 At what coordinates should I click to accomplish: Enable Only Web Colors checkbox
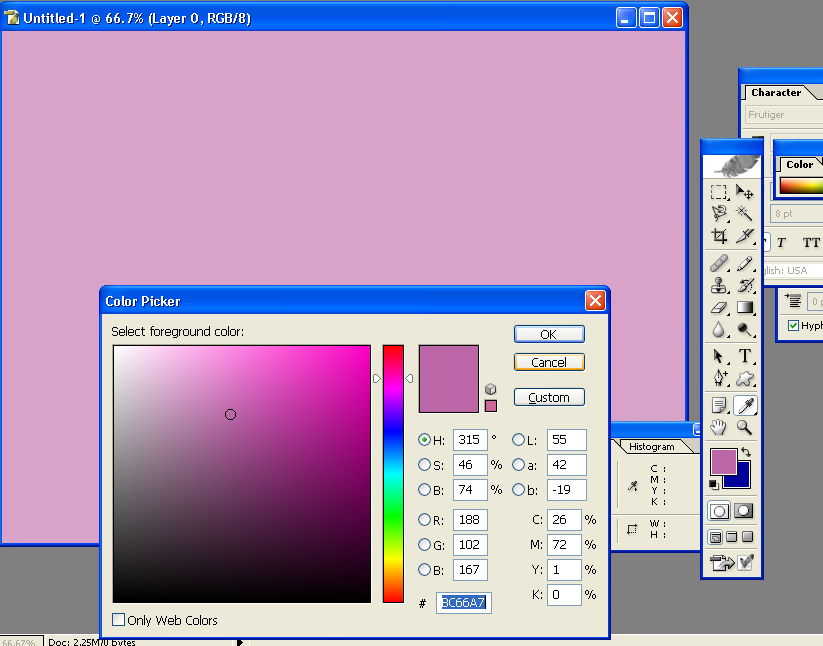[x=120, y=620]
